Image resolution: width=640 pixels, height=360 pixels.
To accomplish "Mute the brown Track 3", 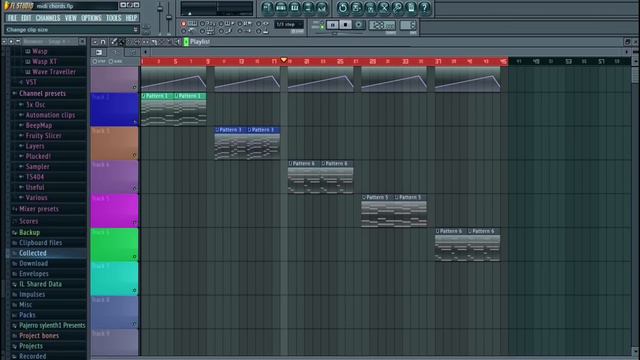I will coord(134,155).
